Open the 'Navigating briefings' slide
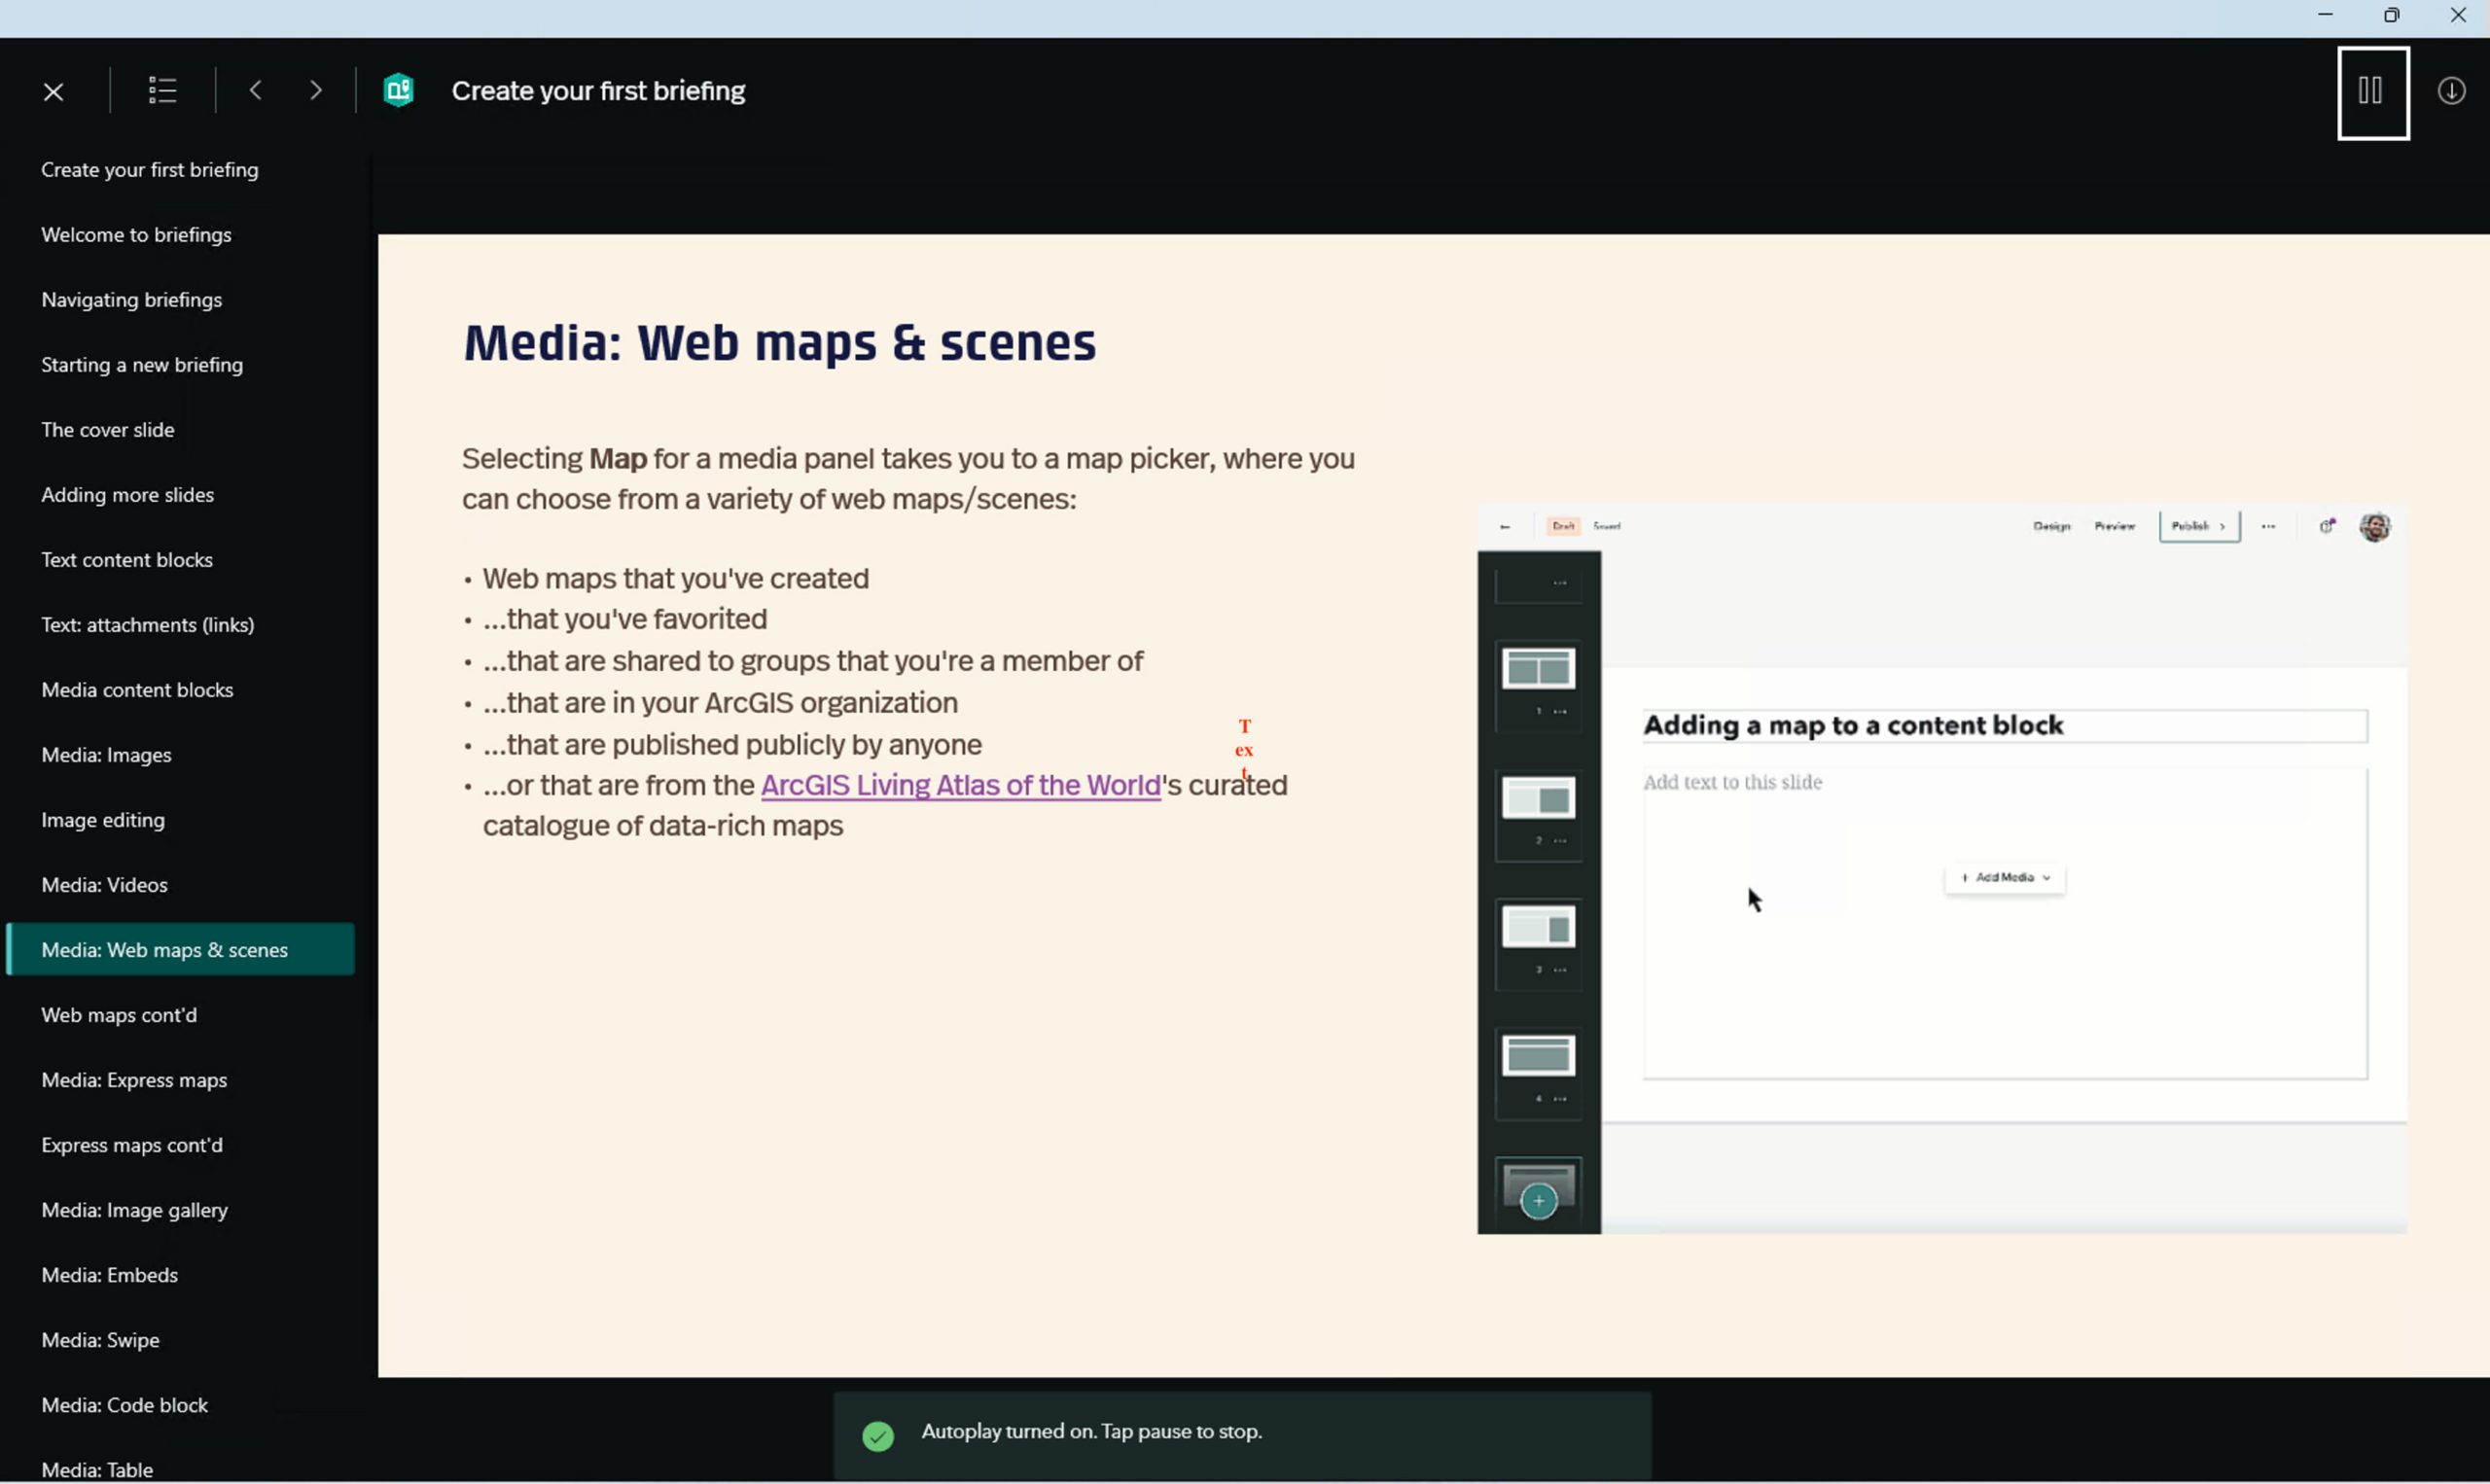 click(x=131, y=299)
